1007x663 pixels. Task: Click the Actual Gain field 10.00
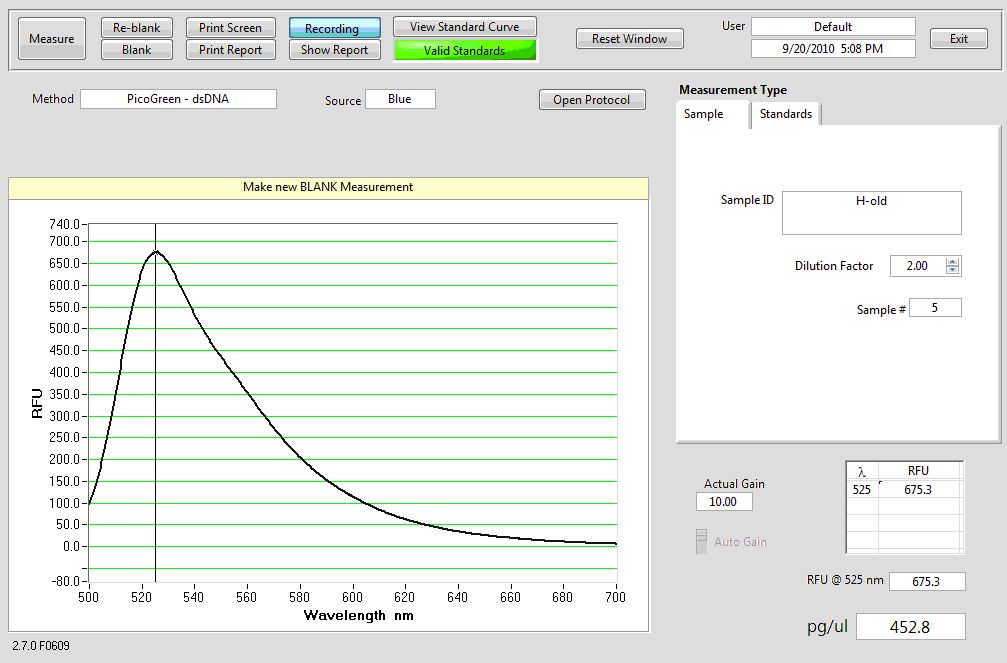click(x=724, y=502)
